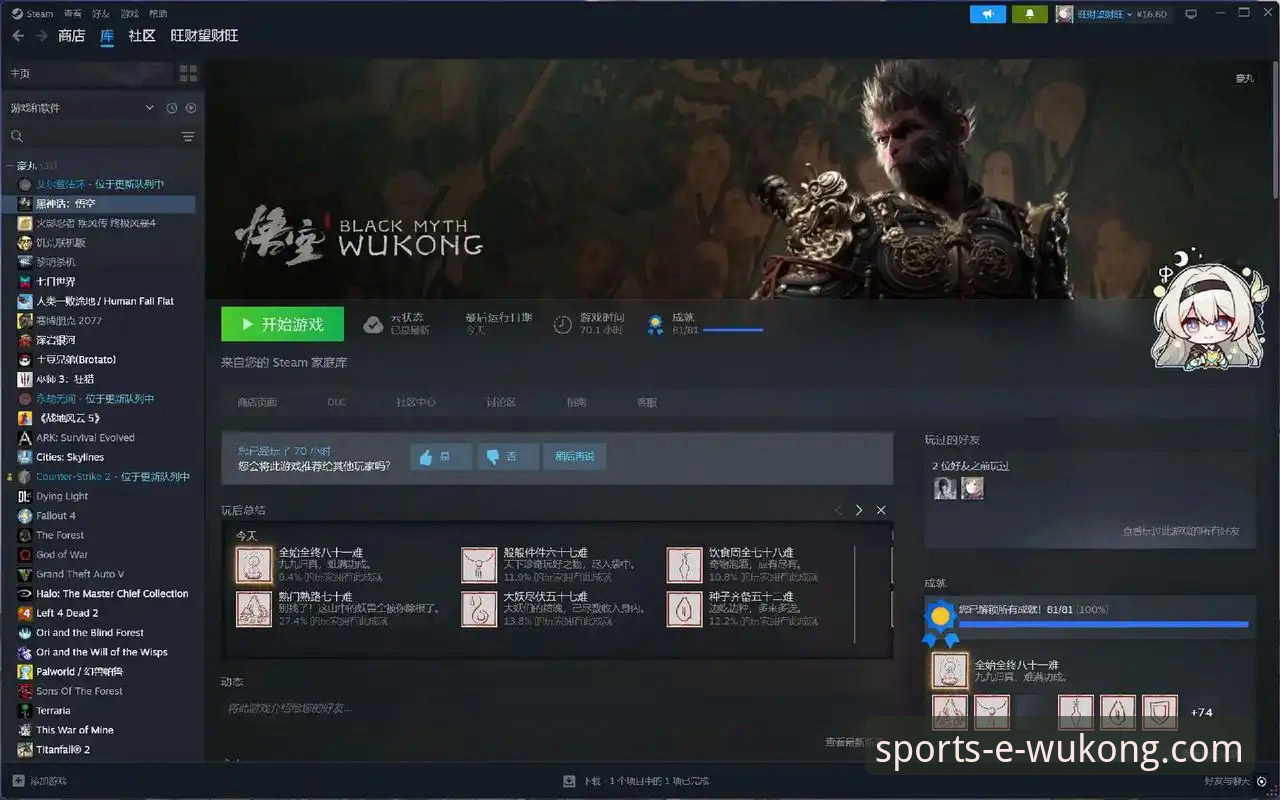Collapse the game category in sidebar
Image resolution: width=1280 pixels, height=800 pixels.
click(x=10, y=165)
